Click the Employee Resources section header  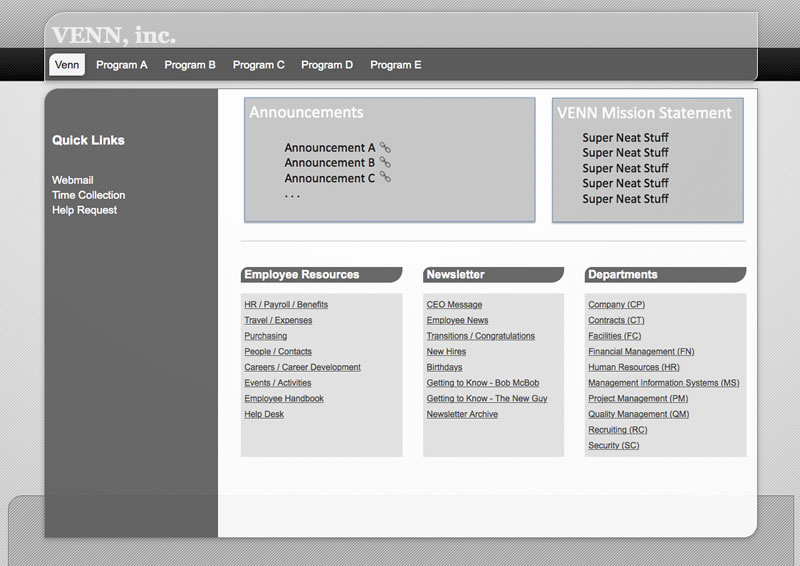[x=302, y=274]
